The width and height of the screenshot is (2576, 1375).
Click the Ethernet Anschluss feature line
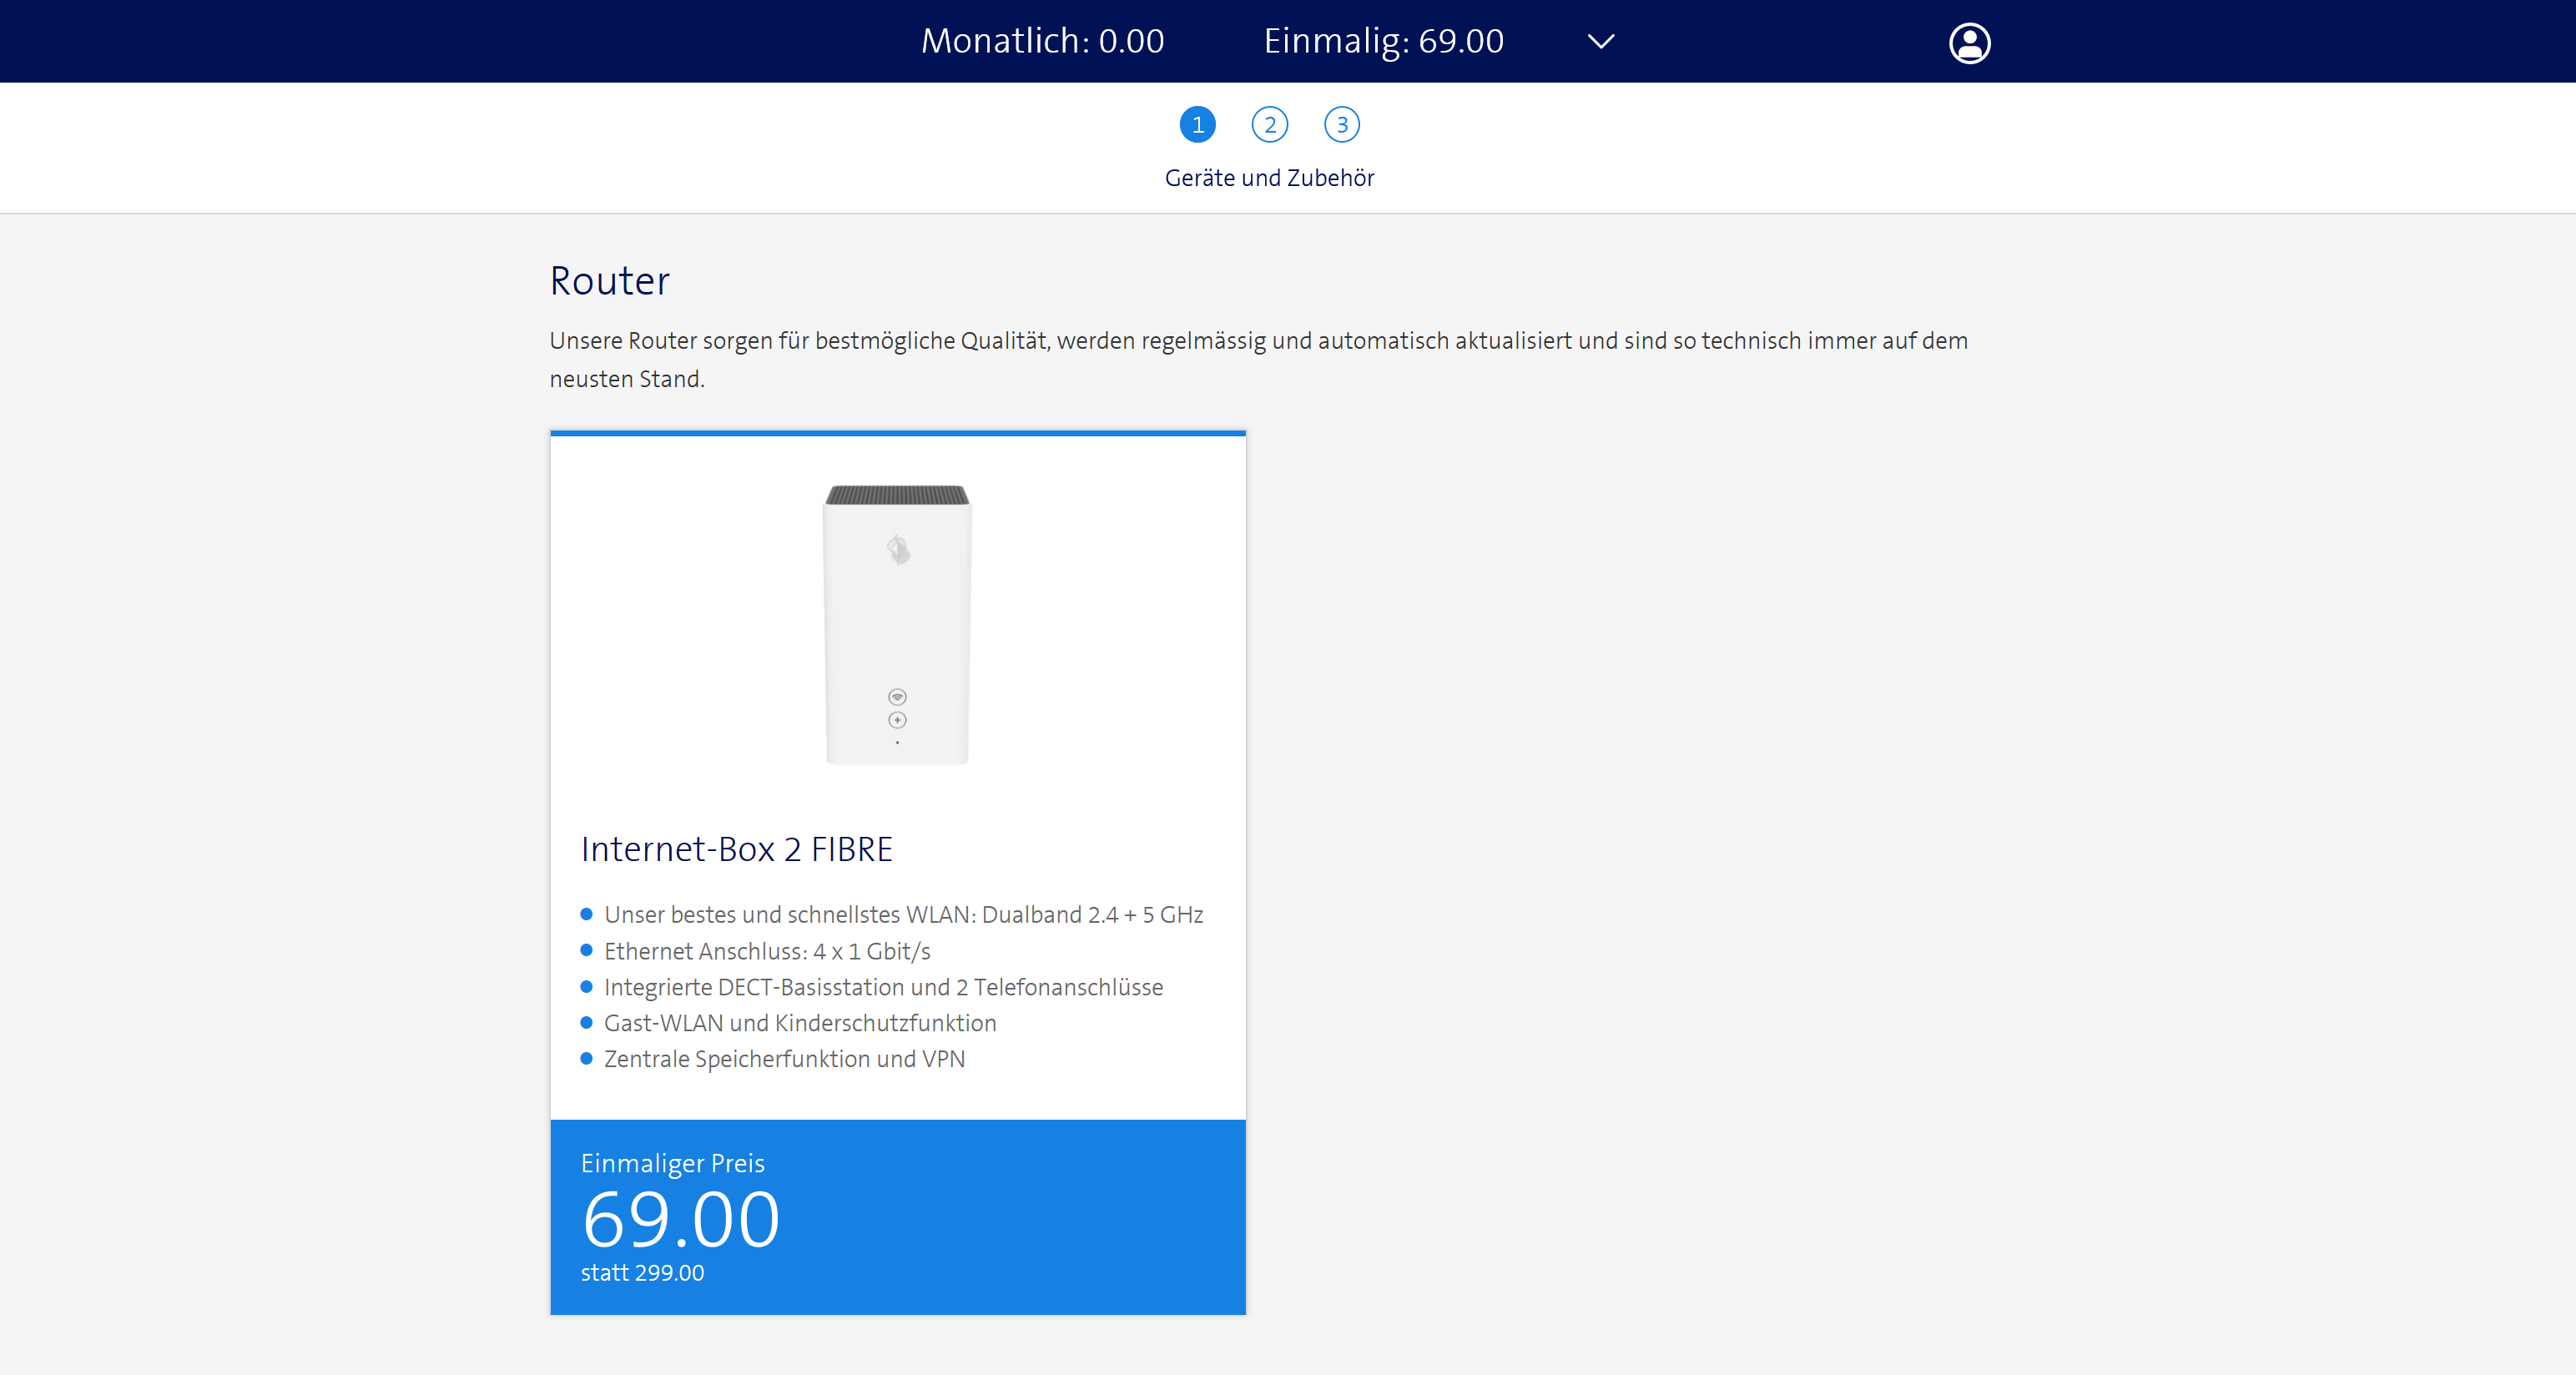tap(767, 951)
